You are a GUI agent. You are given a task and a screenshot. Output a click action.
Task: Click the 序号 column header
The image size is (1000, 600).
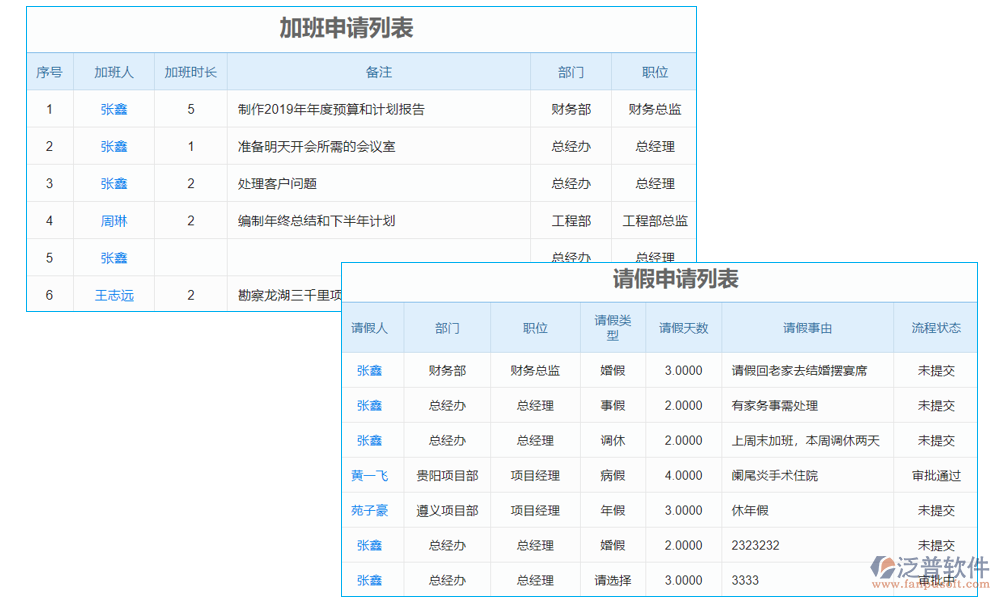pos(49,71)
